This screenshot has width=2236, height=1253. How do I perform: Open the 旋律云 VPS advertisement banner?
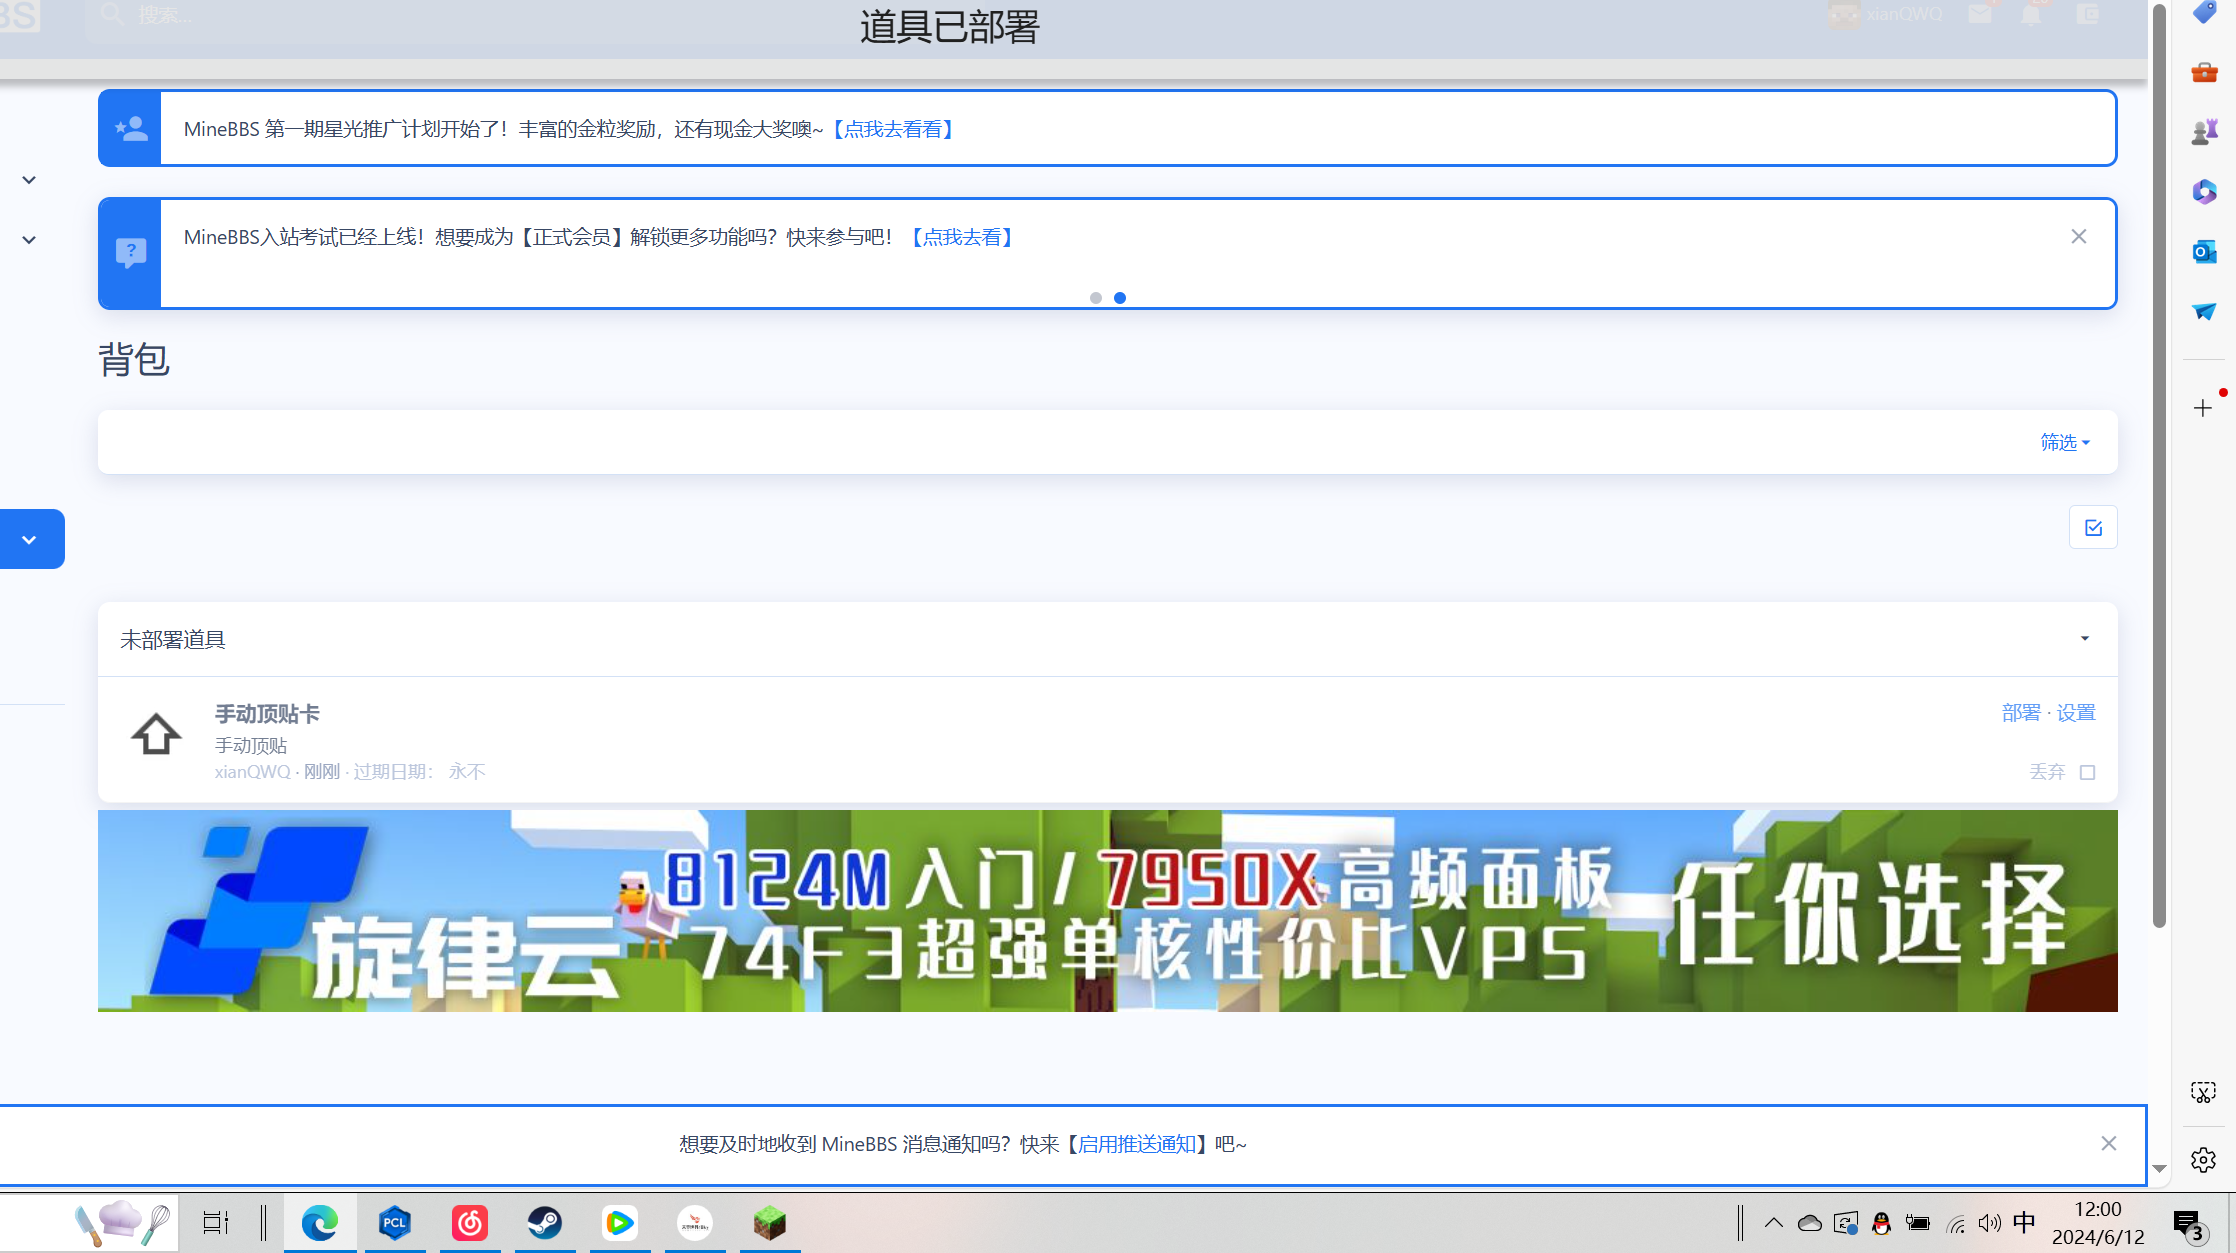1107,911
